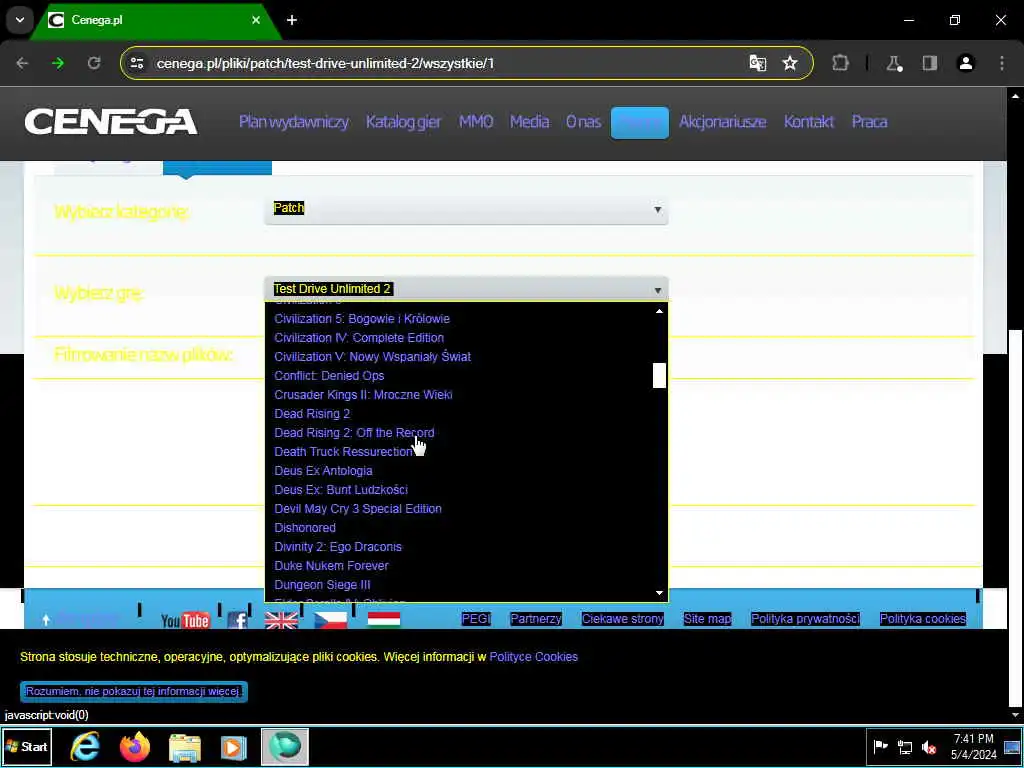The width and height of the screenshot is (1024, 768).
Task: Open the tab search chevron
Action: (20, 20)
